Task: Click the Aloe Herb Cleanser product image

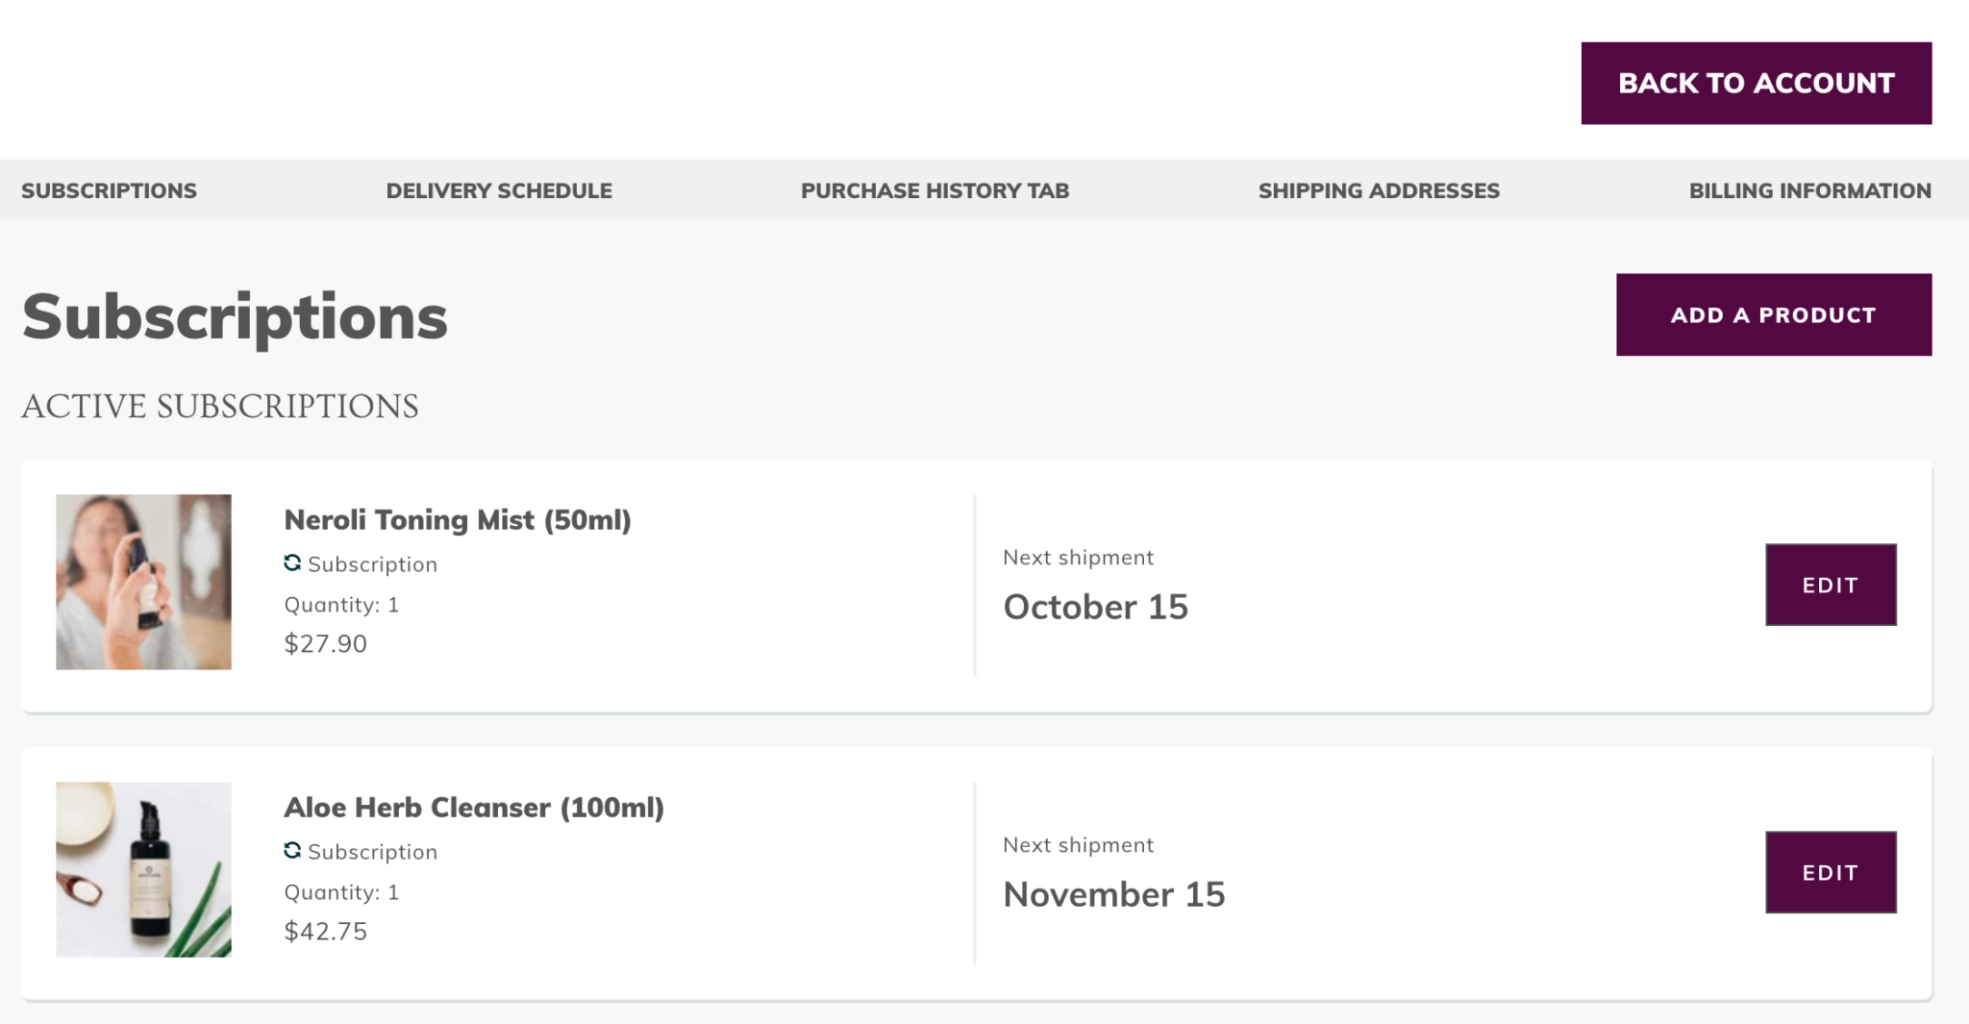Action: (144, 869)
